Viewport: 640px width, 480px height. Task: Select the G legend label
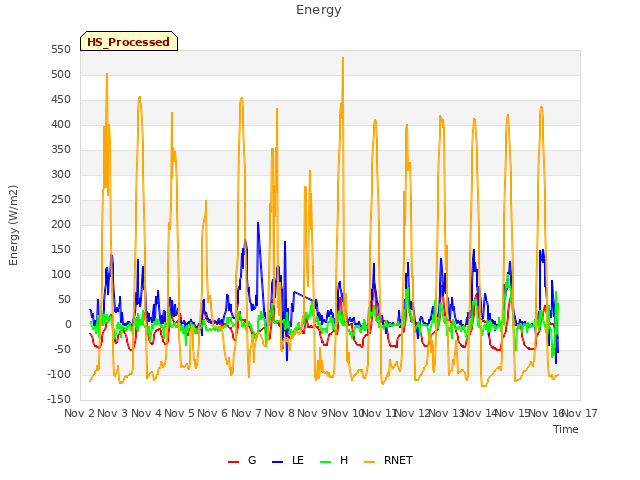[252, 460]
